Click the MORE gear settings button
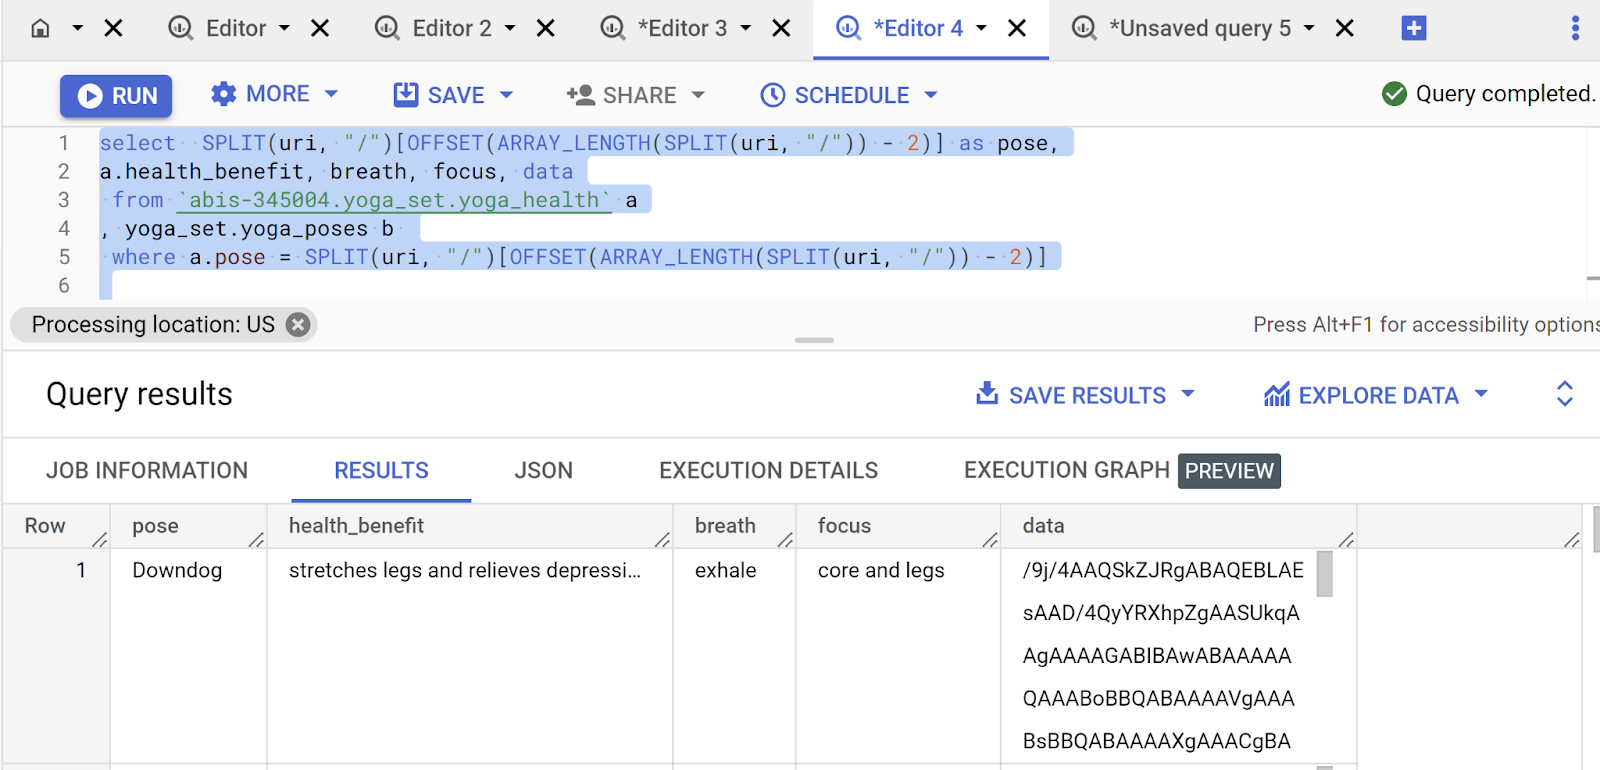The height and width of the screenshot is (770, 1600). pyautogui.click(x=275, y=94)
